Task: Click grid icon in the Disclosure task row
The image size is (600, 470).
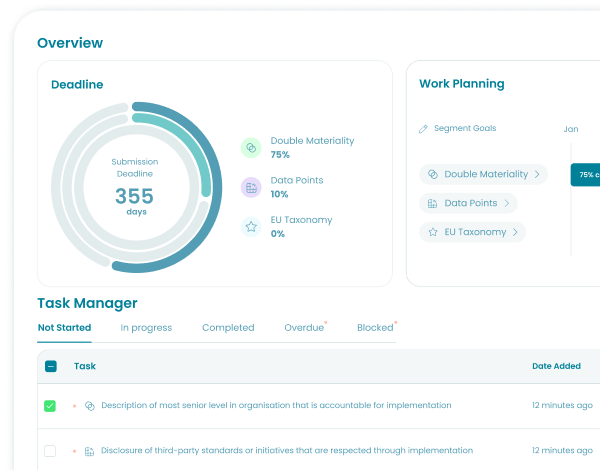Action: click(89, 451)
